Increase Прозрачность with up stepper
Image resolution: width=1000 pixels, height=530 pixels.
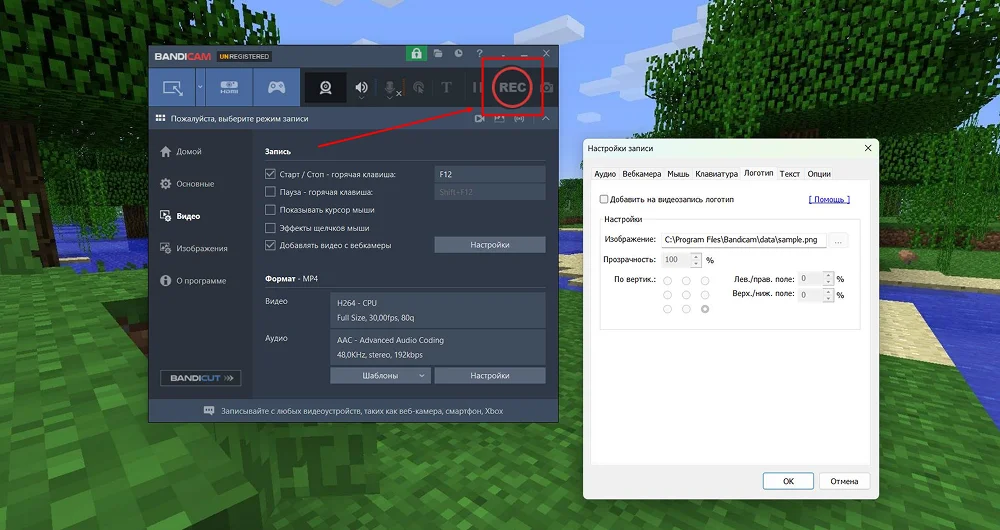[x=696, y=257]
